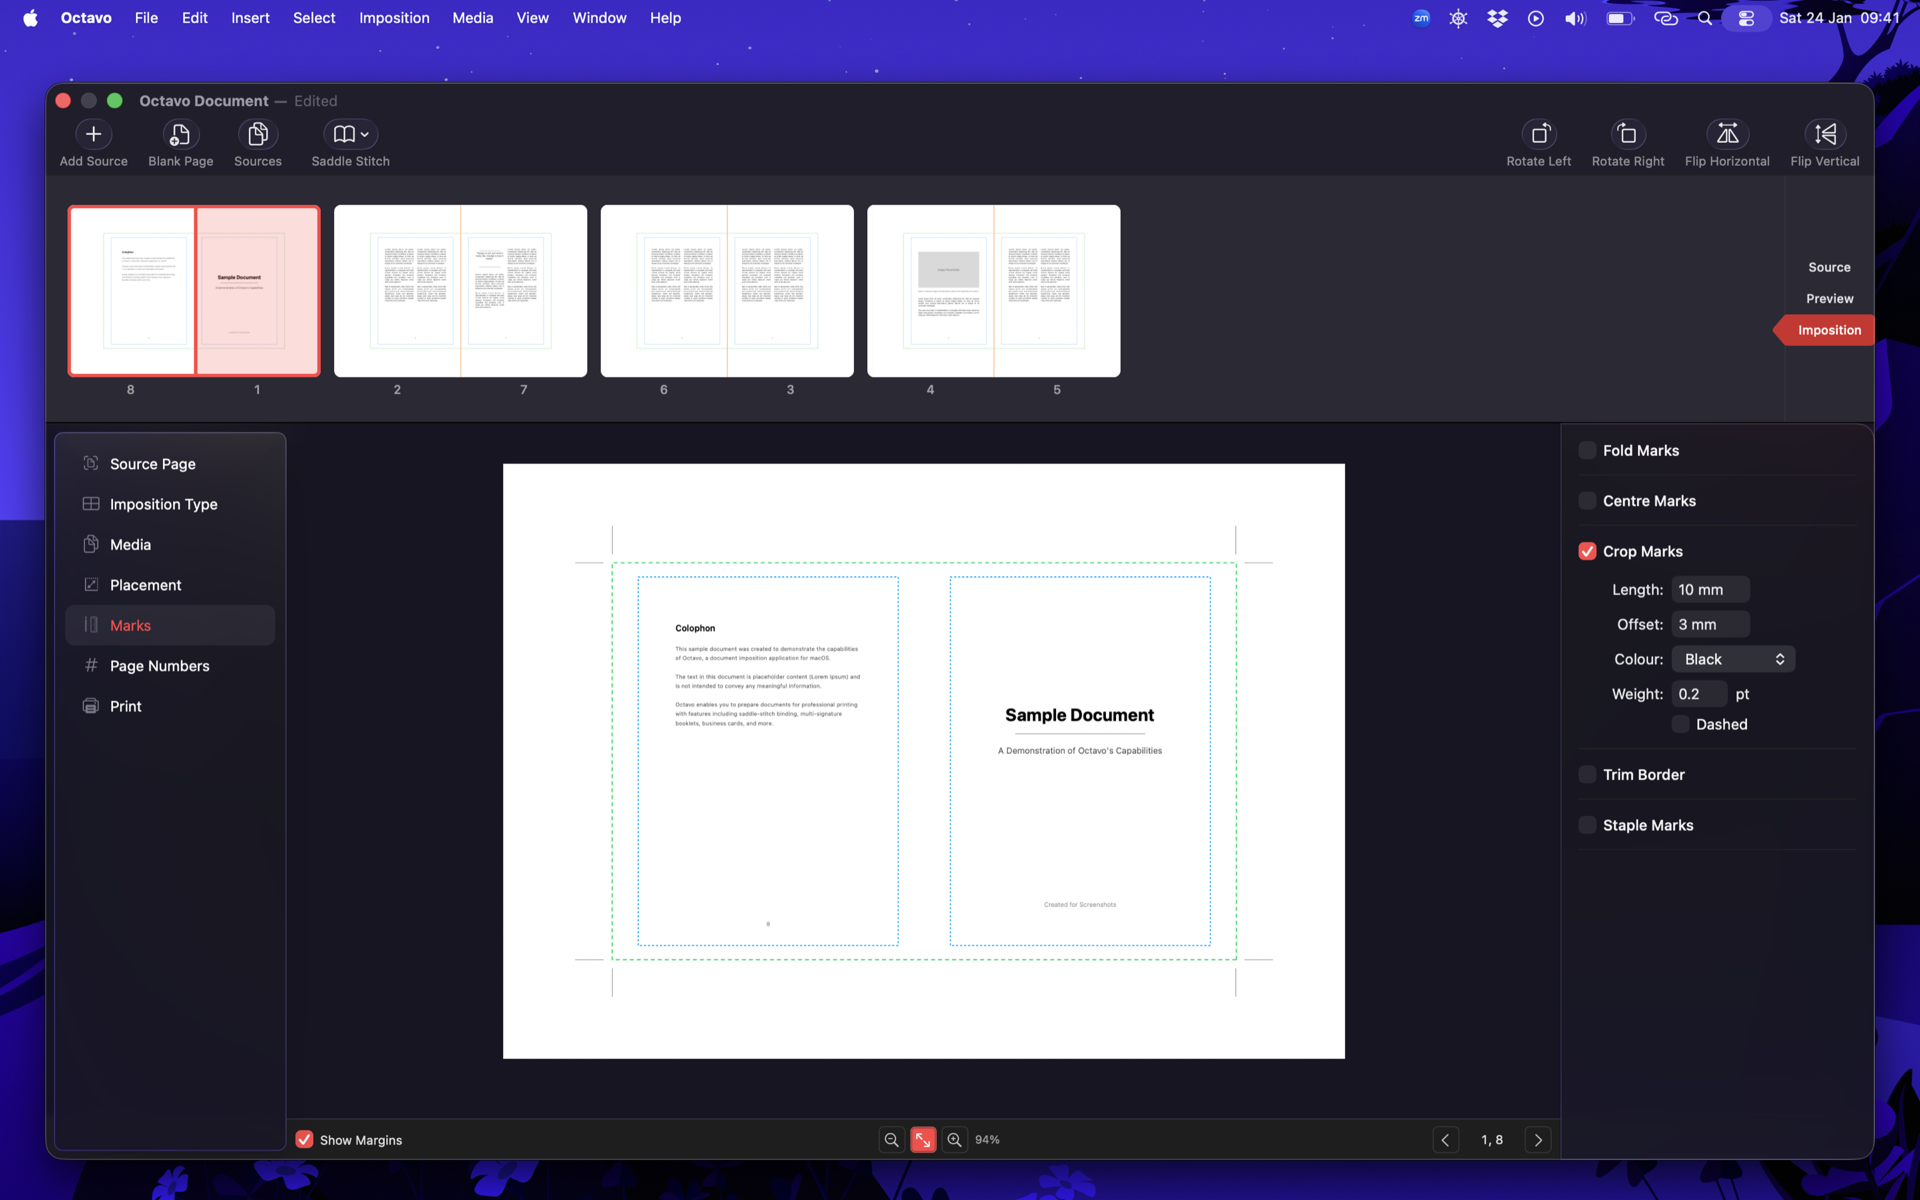Insert a Blank Page
The width and height of the screenshot is (1920, 1200).
click(x=180, y=134)
